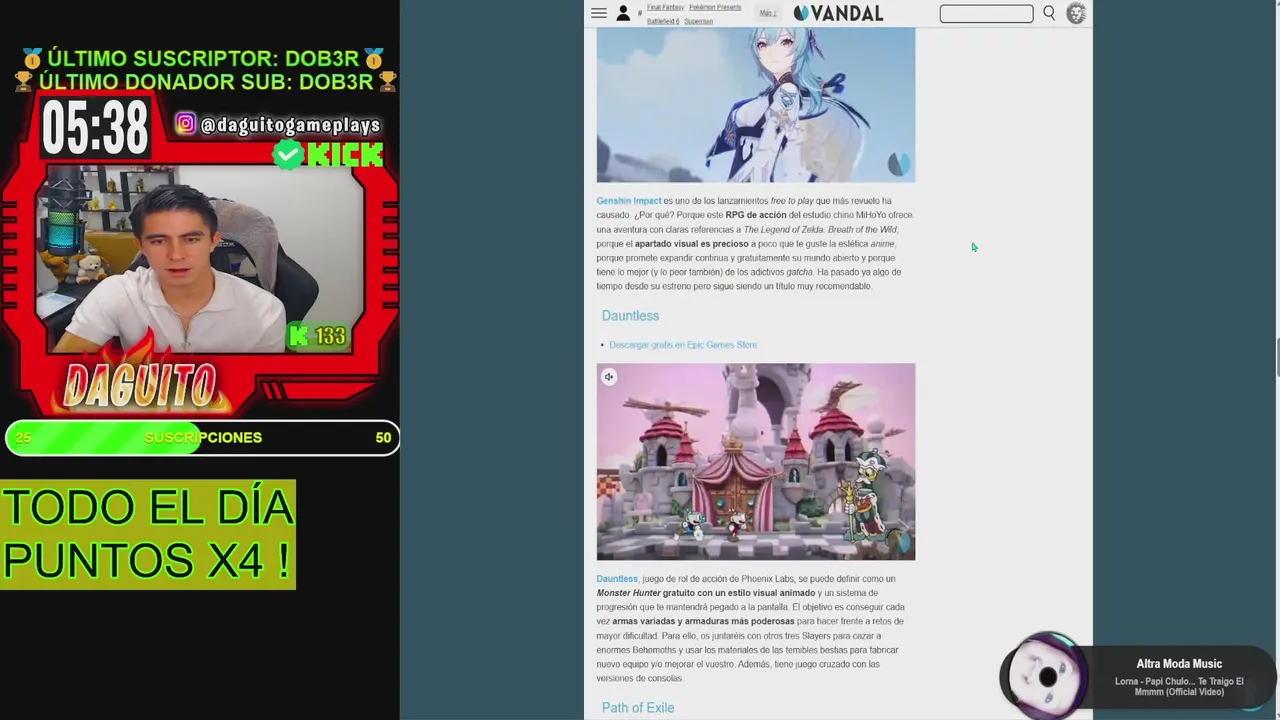1280x720 pixels.
Task: Click the Instagram icon in overlay
Action: click(x=186, y=124)
